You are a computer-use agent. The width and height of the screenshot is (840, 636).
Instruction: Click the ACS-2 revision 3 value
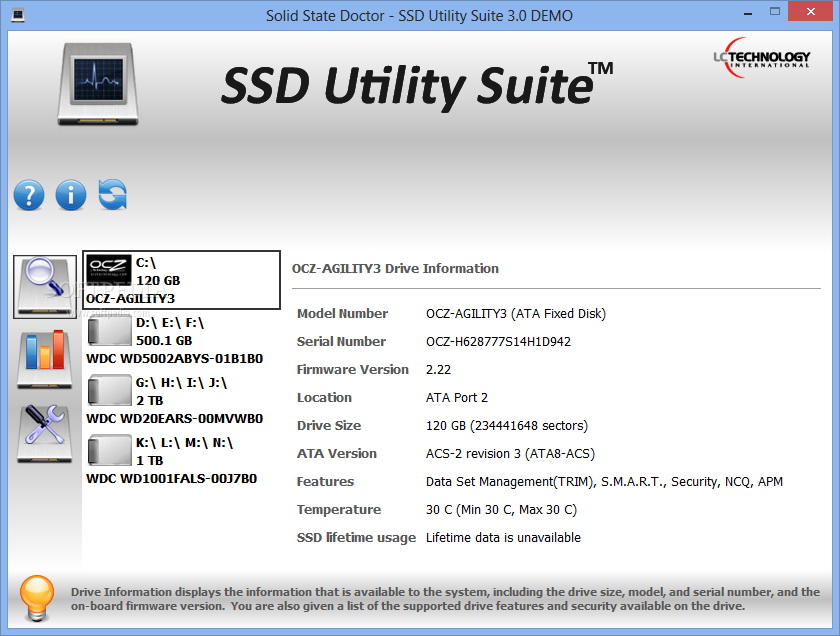click(511, 453)
